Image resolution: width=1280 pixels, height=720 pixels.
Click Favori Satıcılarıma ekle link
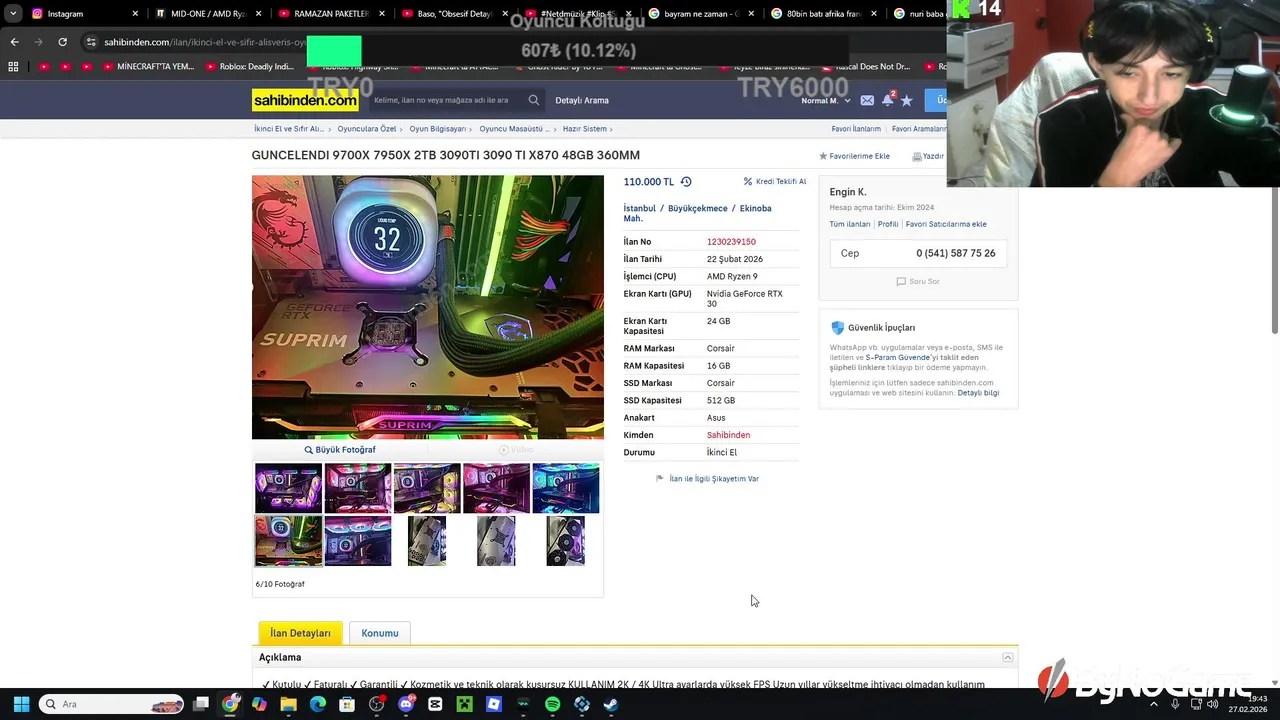[946, 224]
